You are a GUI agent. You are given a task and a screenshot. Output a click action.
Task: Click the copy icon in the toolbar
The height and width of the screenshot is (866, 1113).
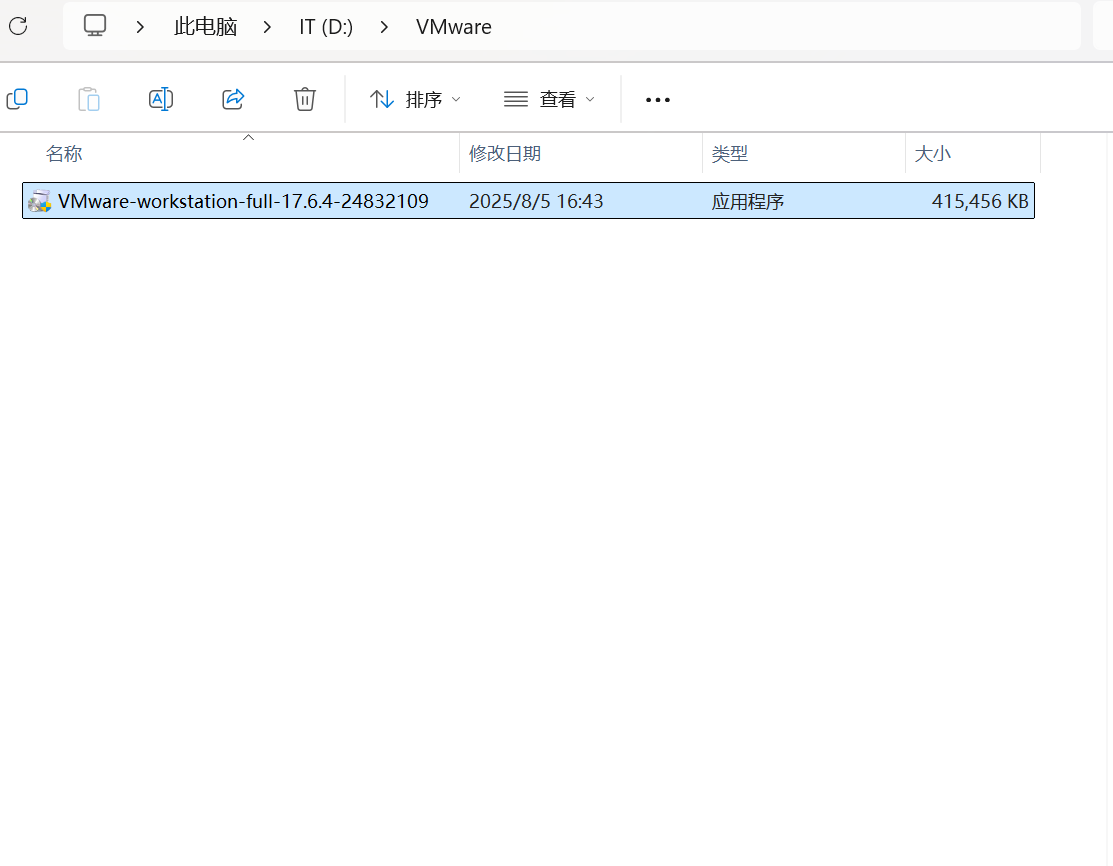(17, 99)
